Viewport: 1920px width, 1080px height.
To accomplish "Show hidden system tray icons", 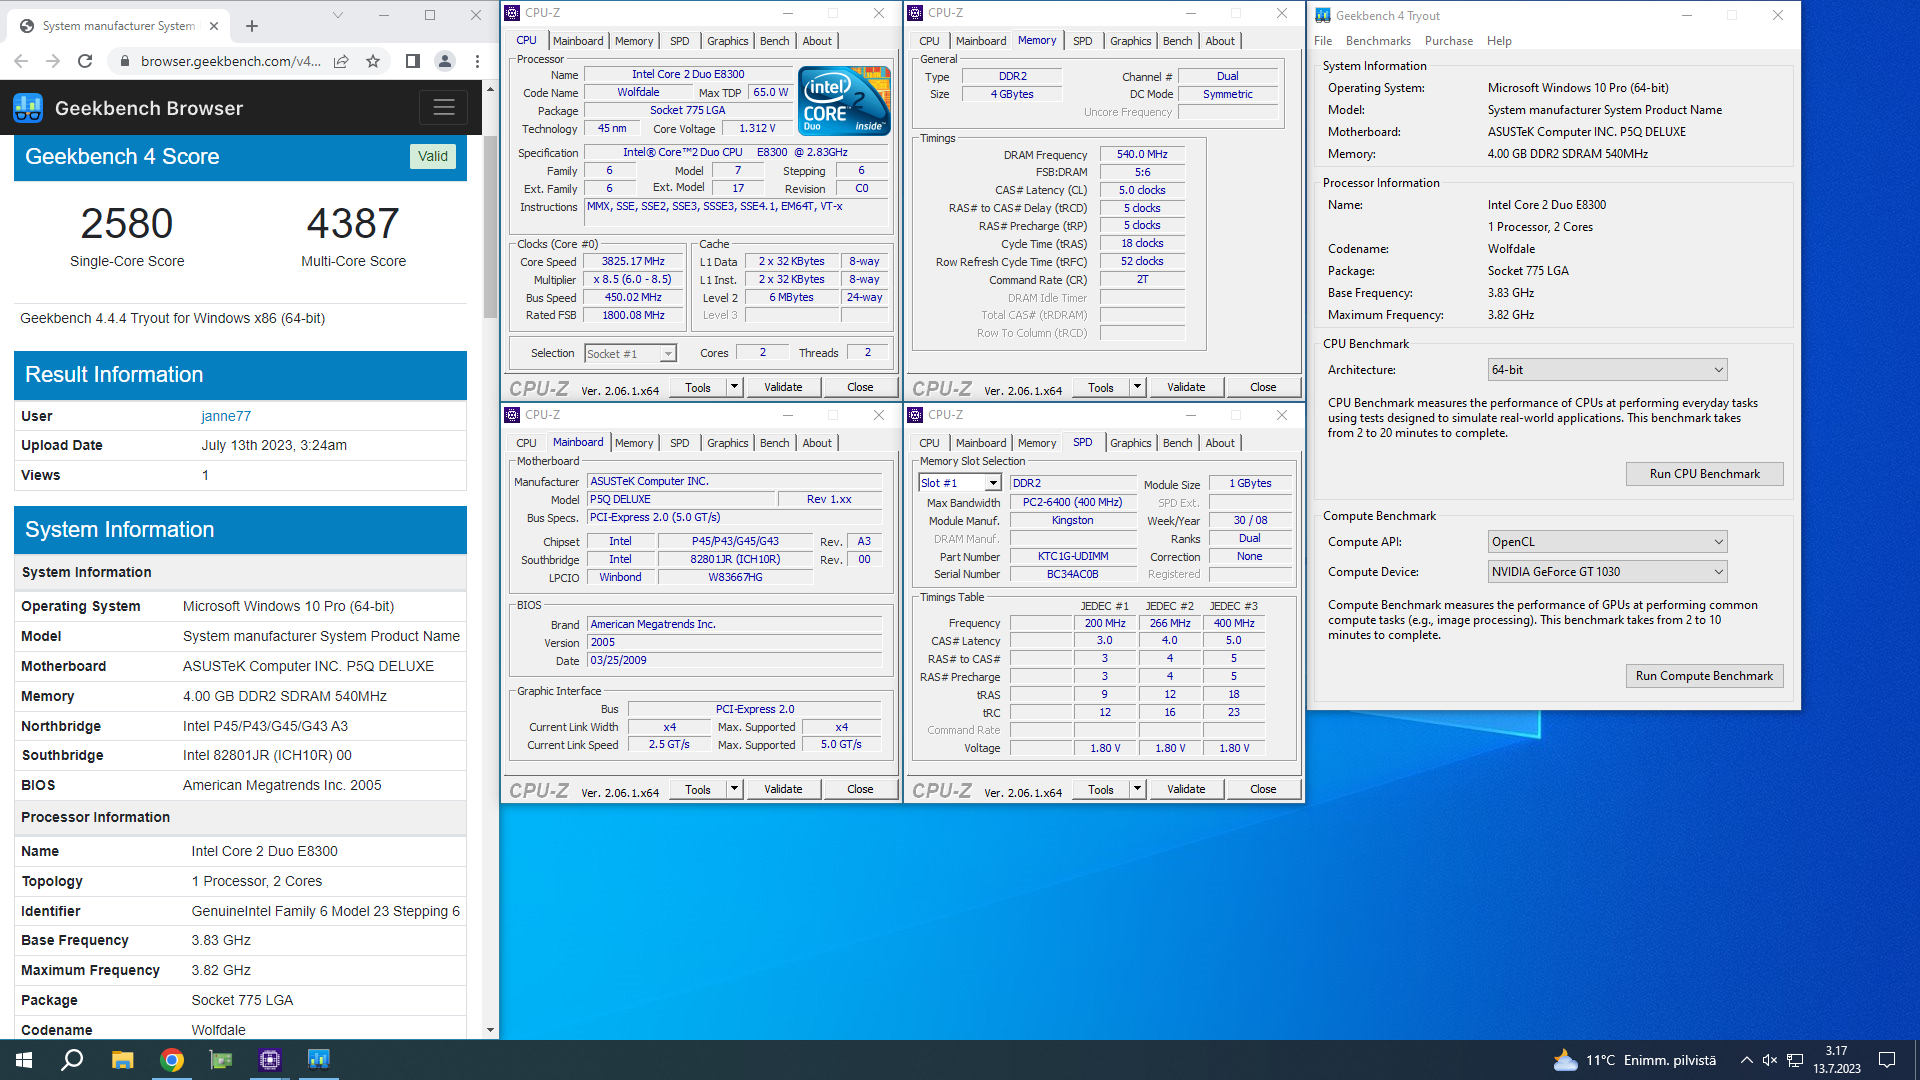I will click(x=1746, y=1060).
